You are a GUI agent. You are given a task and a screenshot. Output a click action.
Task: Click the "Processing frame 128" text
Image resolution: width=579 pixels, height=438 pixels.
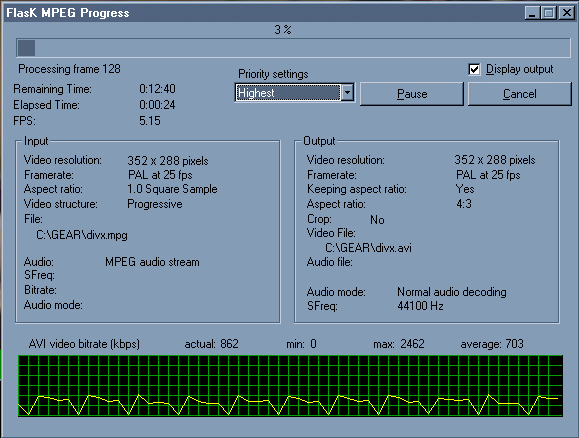(69, 69)
